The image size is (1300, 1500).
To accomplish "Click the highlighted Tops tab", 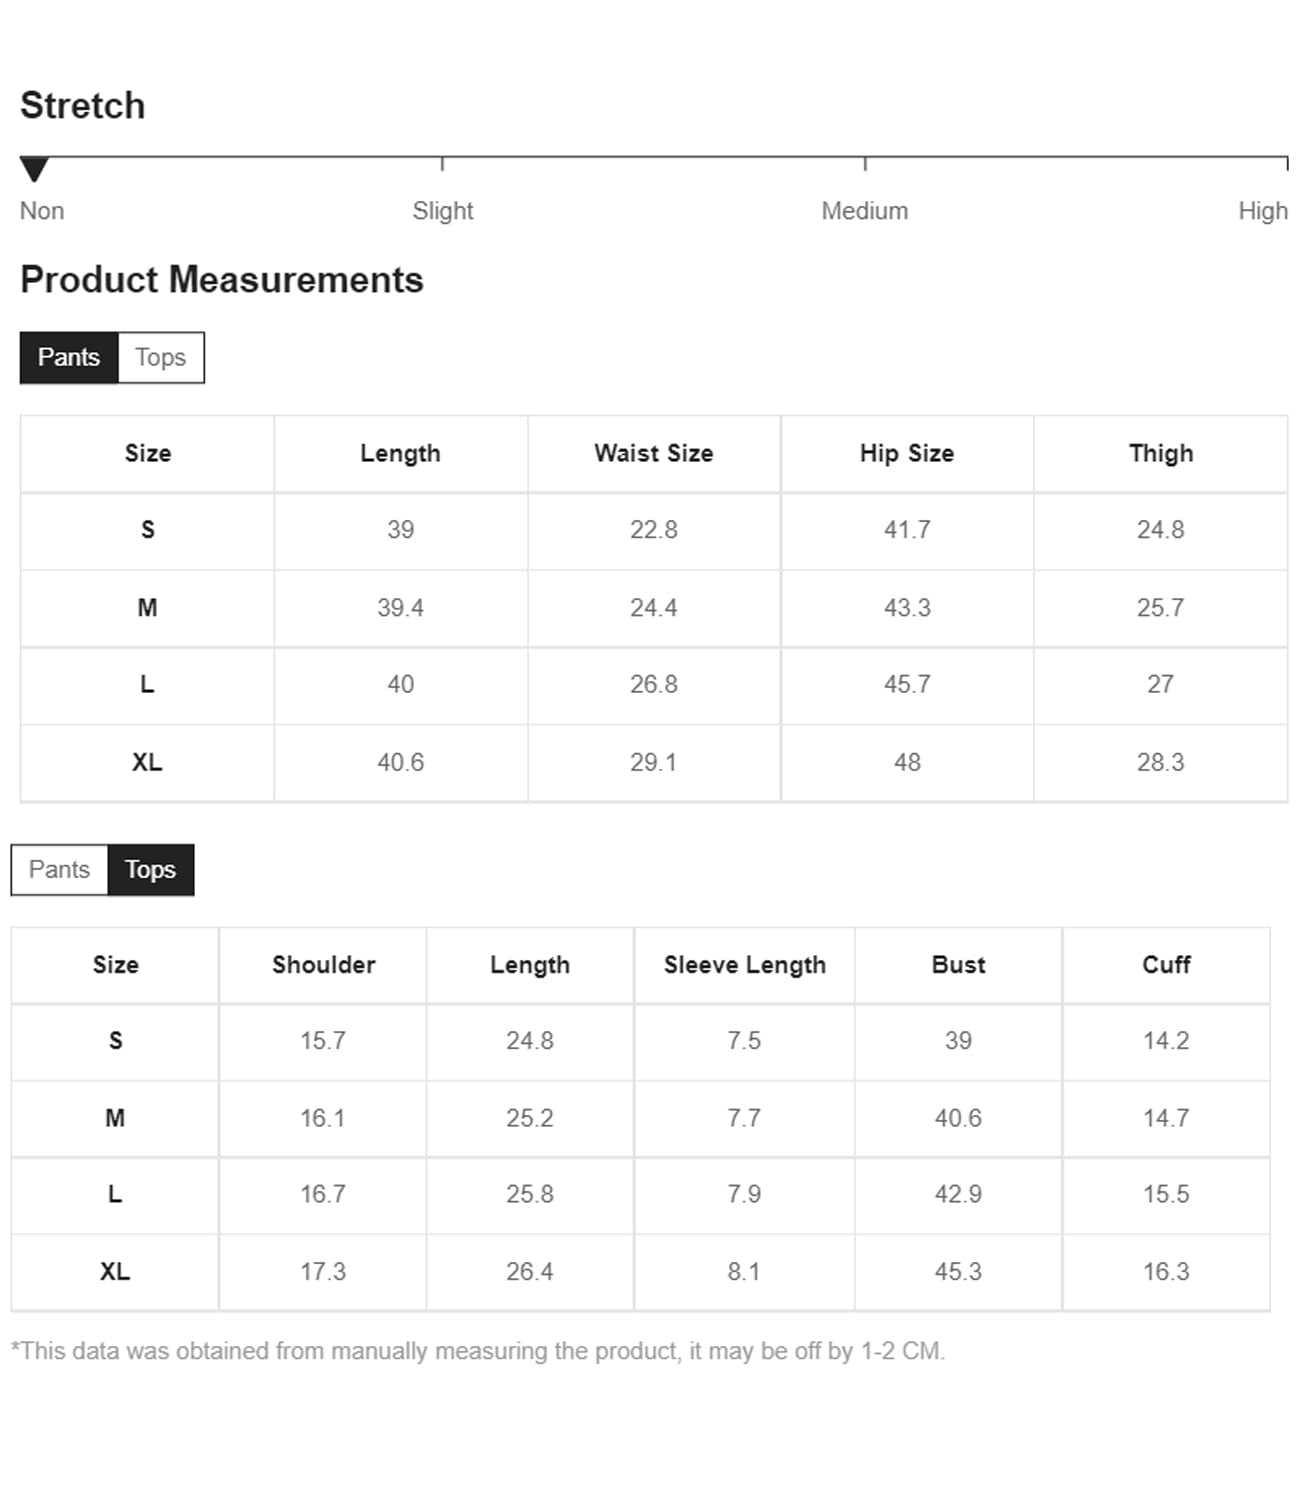I will pyautogui.click(x=150, y=870).
